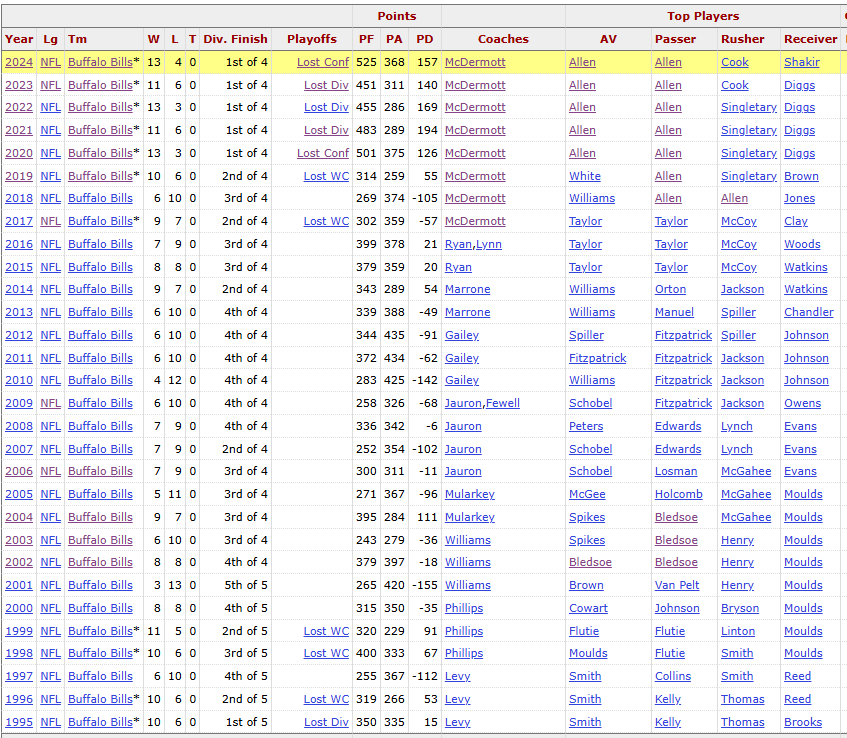This screenshot has height=738, width=847.
Task: Open Bryson rusher link in 2000 row
Action: click(x=740, y=608)
